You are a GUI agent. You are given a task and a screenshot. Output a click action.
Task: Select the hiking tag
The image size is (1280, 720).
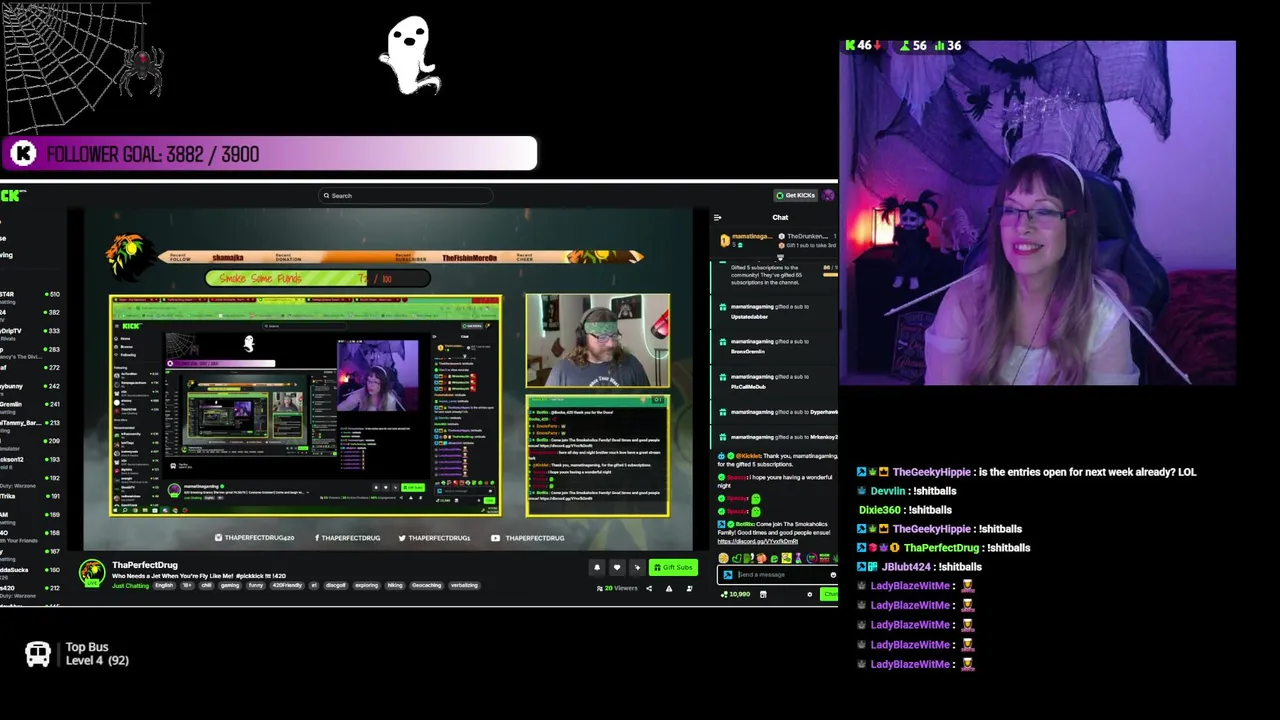point(395,586)
